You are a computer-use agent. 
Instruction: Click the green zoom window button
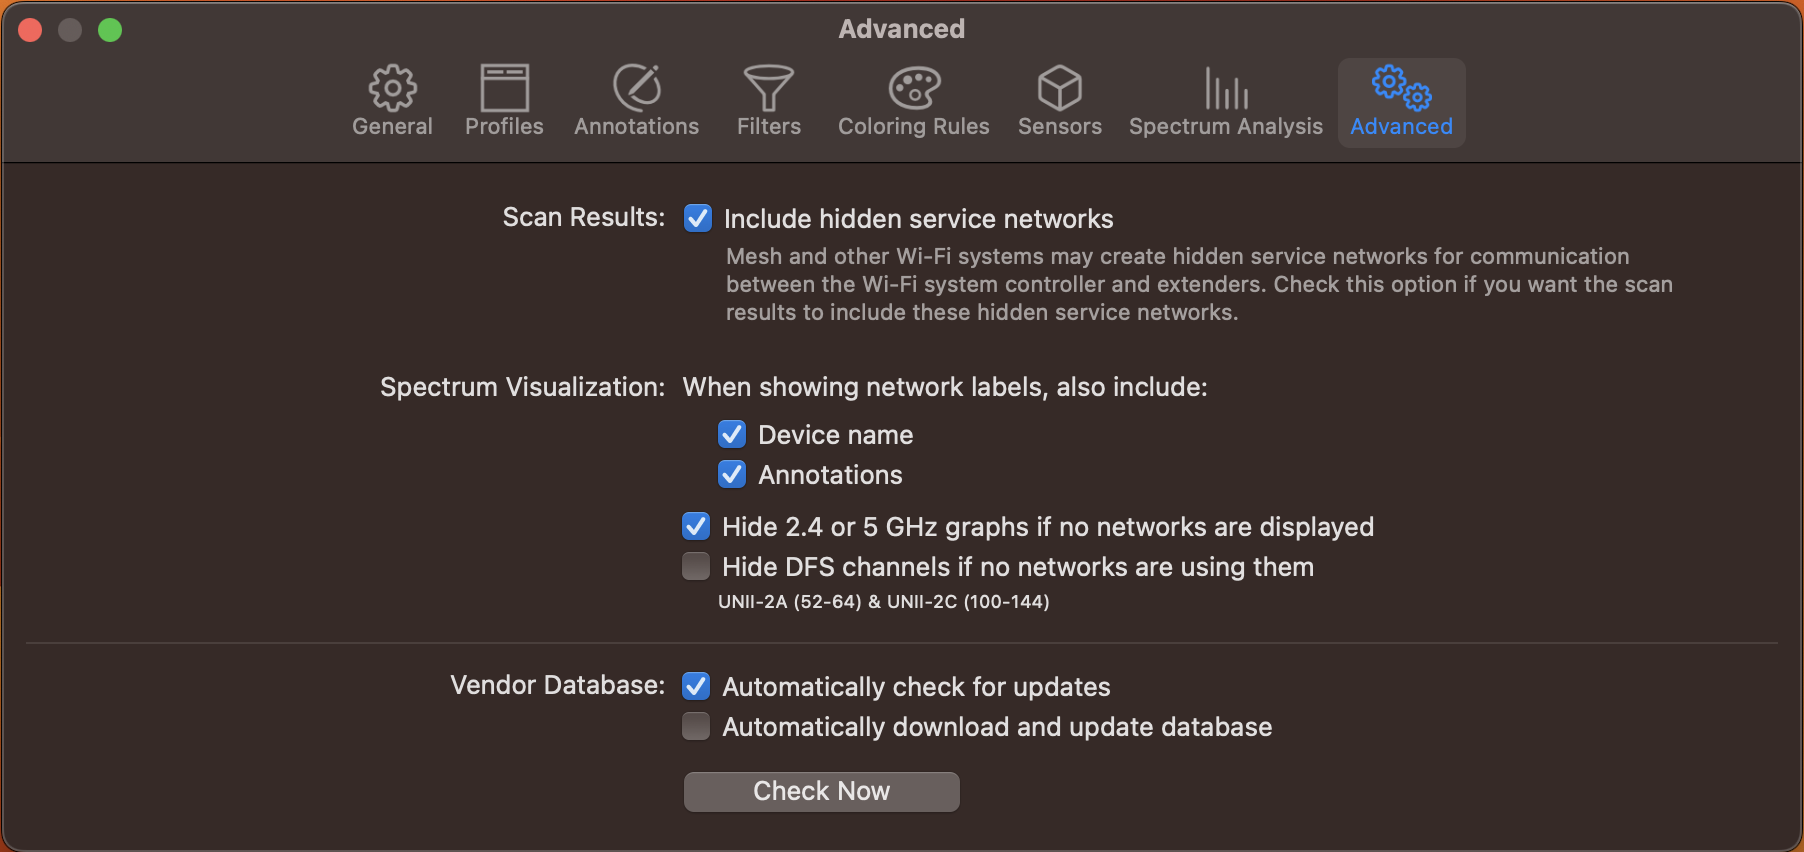coord(110,30)
